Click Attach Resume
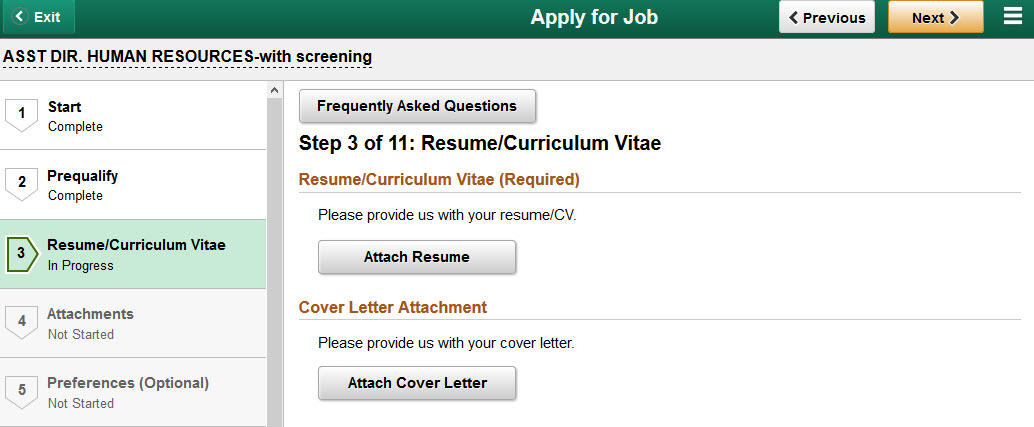The image size is (1034, 427). (417, 257)
